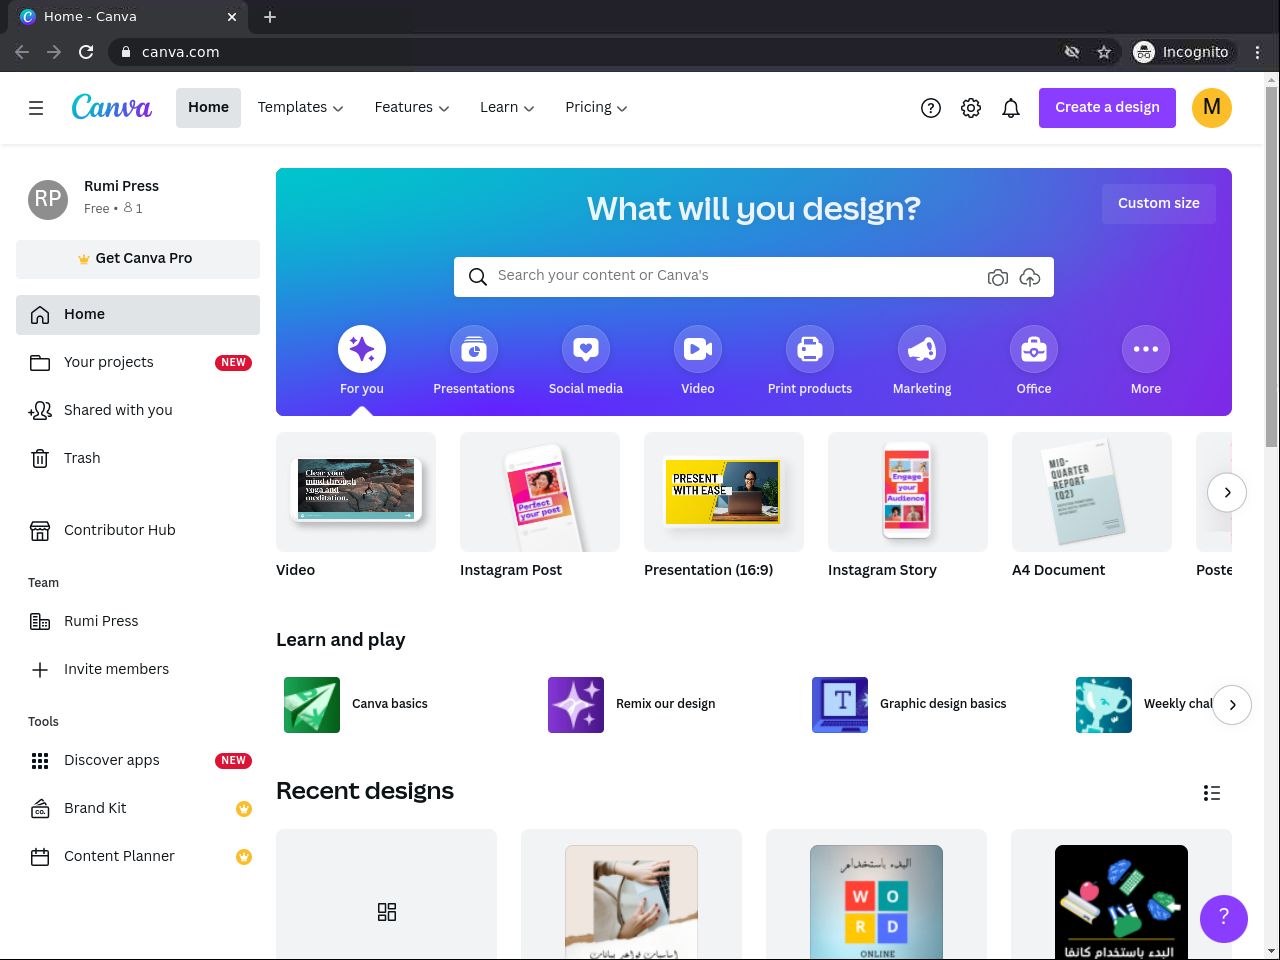
Task: Open Discover apps
Action: [x=138, y=761]
